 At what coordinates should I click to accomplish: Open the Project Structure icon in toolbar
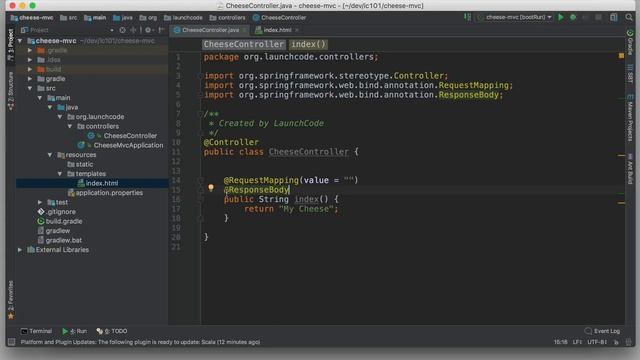click(x=613, y=17)
